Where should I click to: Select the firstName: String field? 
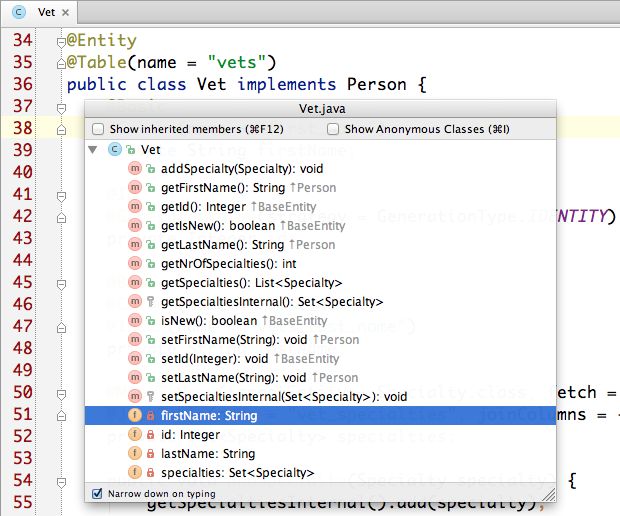320,416
